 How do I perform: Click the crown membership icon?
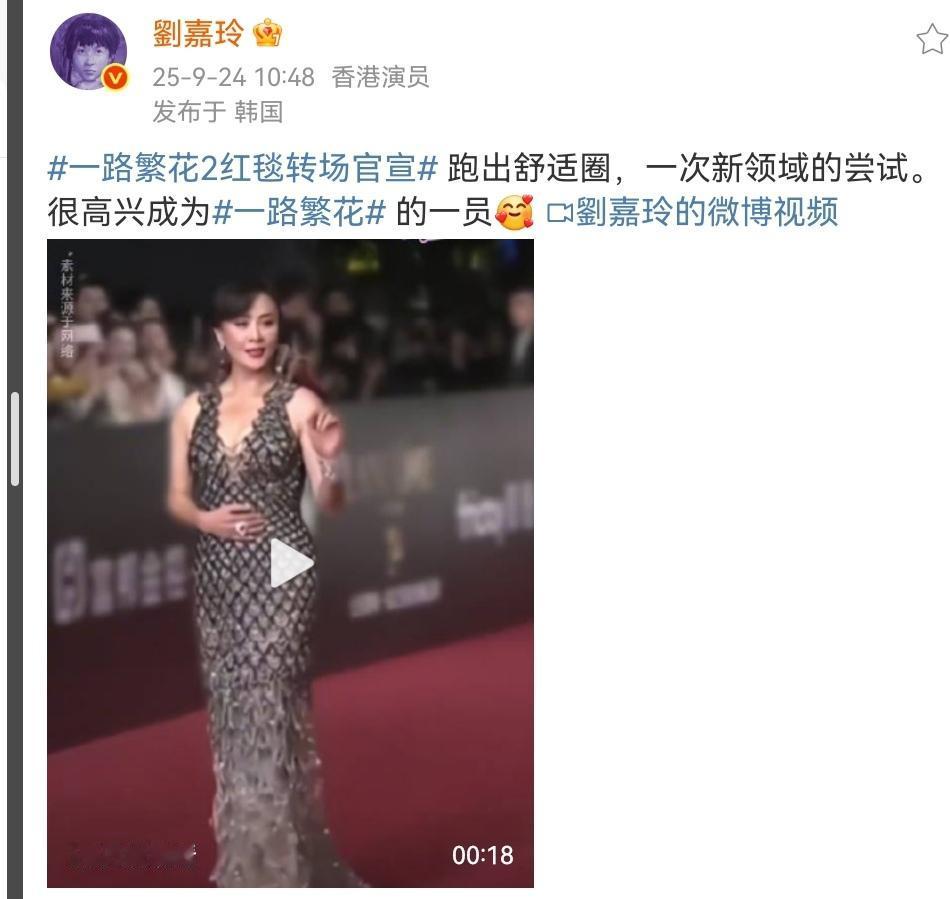coord(268,33)
